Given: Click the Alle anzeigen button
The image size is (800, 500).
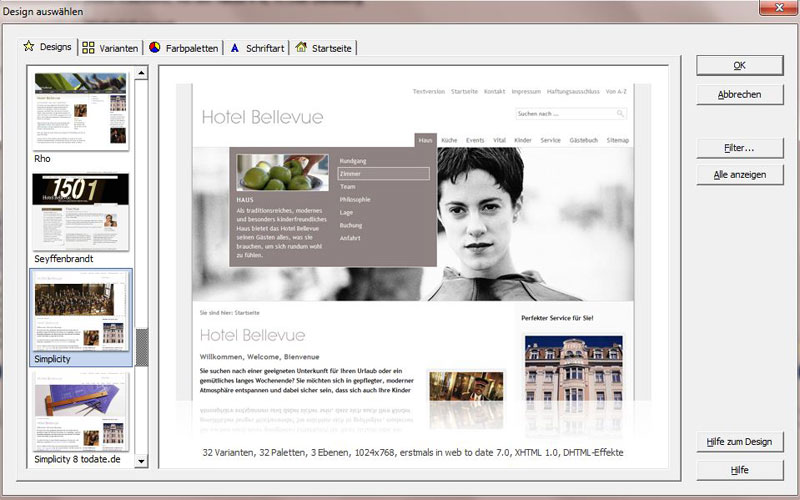Looking at the screenshot, I should (740, 174).
